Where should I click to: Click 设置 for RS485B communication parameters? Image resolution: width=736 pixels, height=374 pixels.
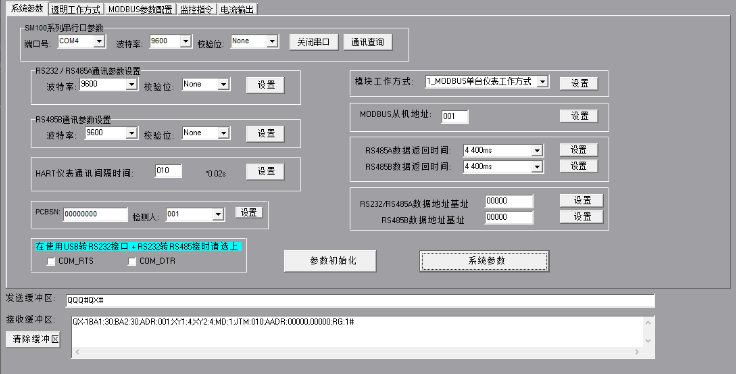click(x=265, y=133)
